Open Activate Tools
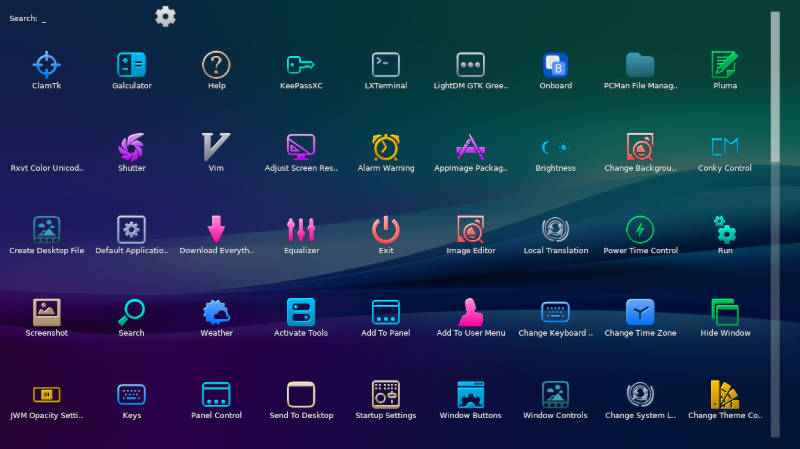This screenshot has height=449, width=800. pos(301,312)
